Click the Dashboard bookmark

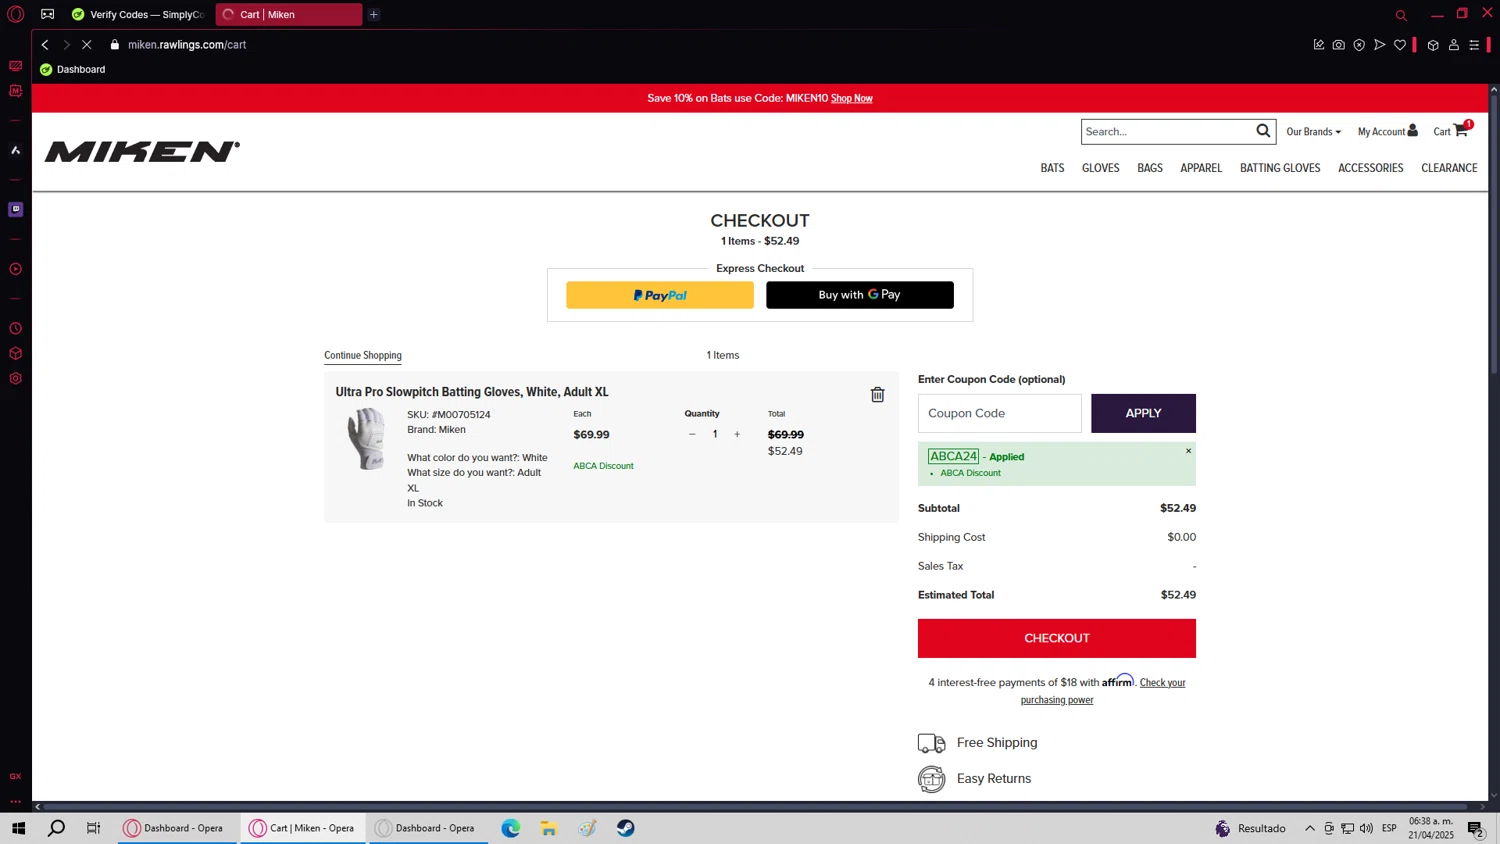point(72,70)
